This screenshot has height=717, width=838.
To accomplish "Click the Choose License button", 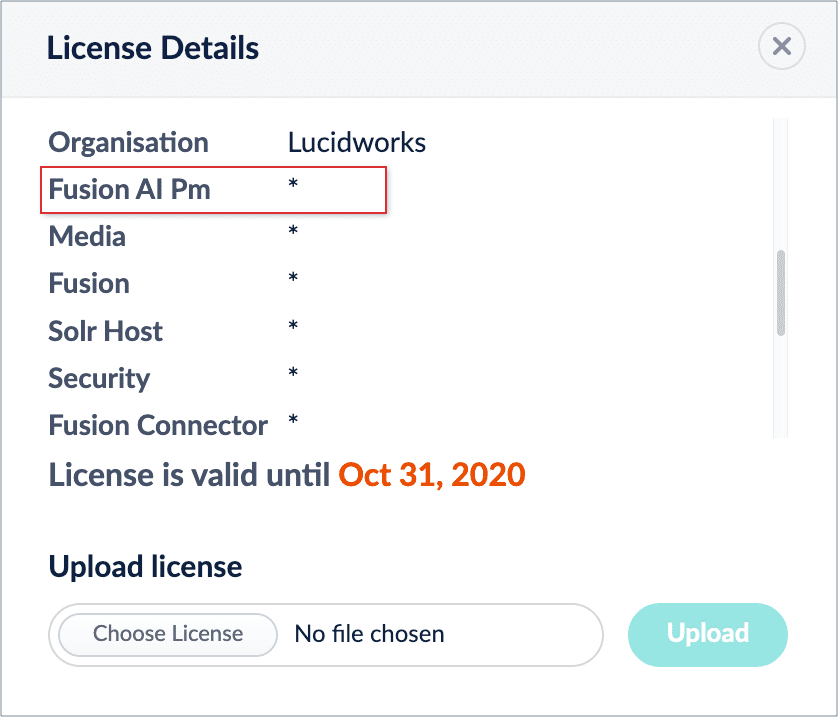I will coord(168,634).
